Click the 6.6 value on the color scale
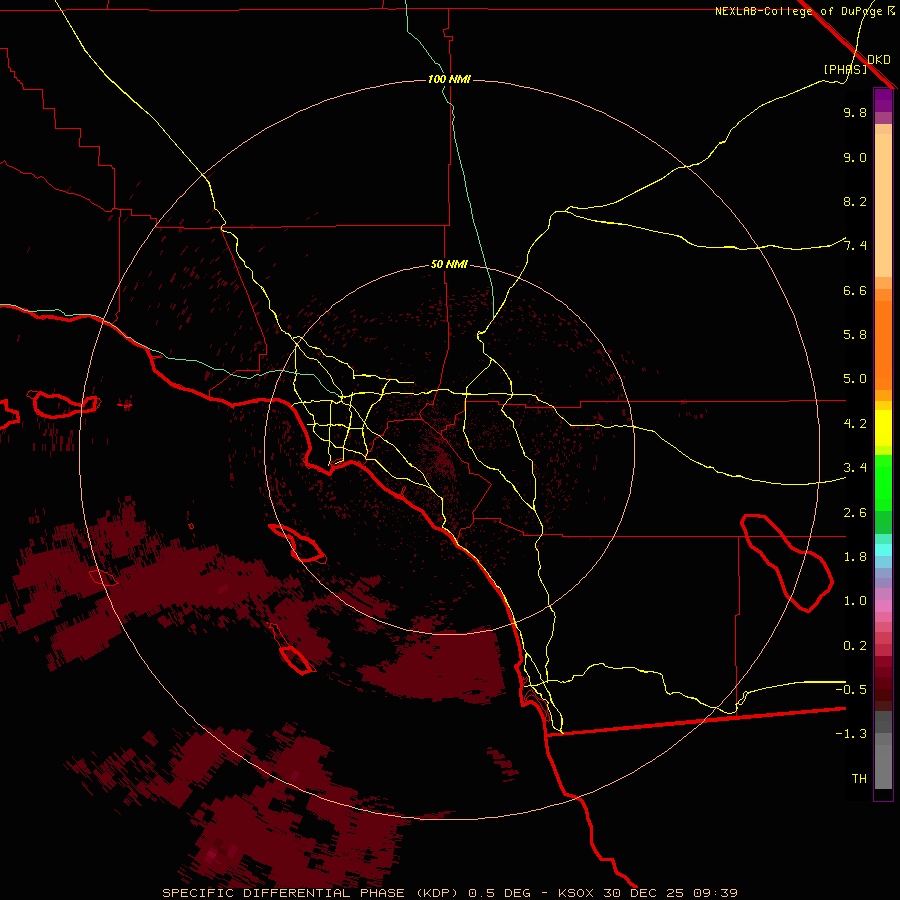This screenshot has width=900, height=900. [x=855, y=290]
